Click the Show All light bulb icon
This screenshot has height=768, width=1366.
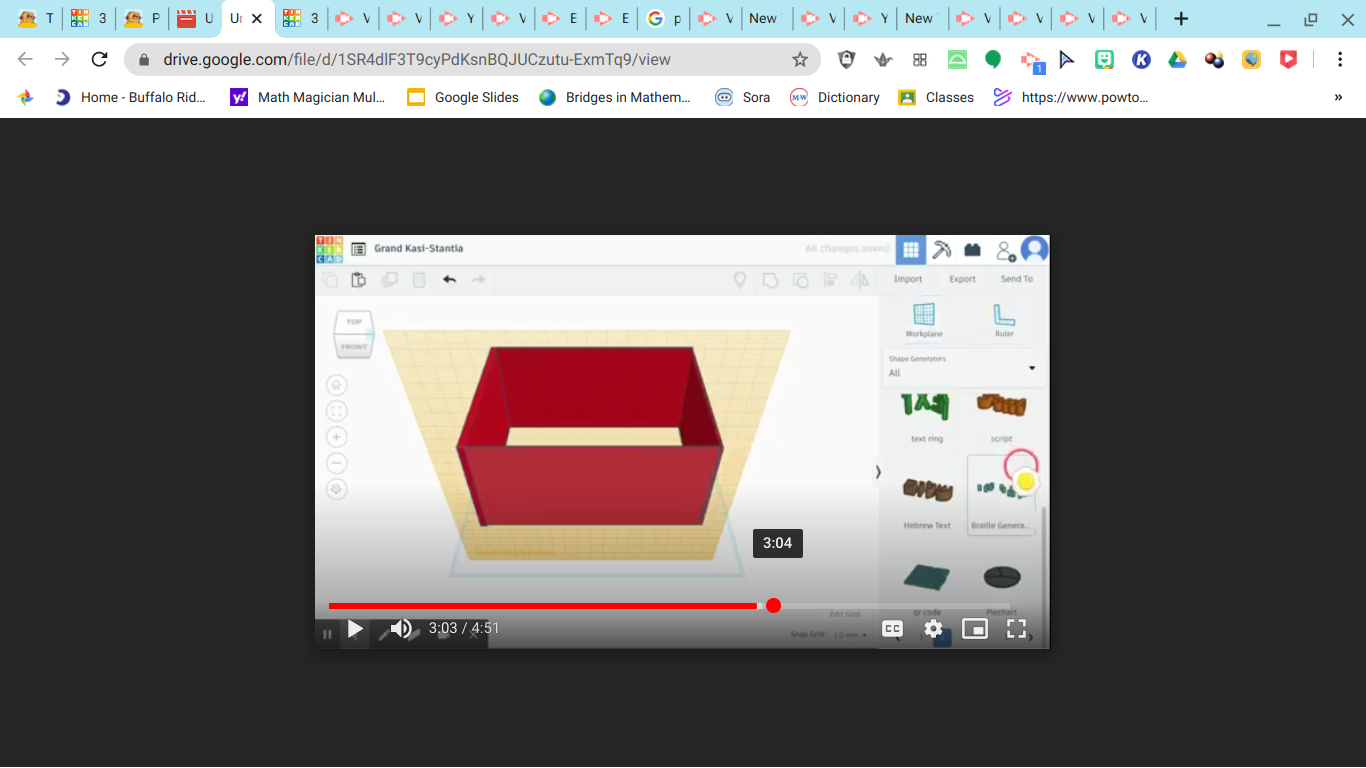pyautogui.click(x=740, y=280)
